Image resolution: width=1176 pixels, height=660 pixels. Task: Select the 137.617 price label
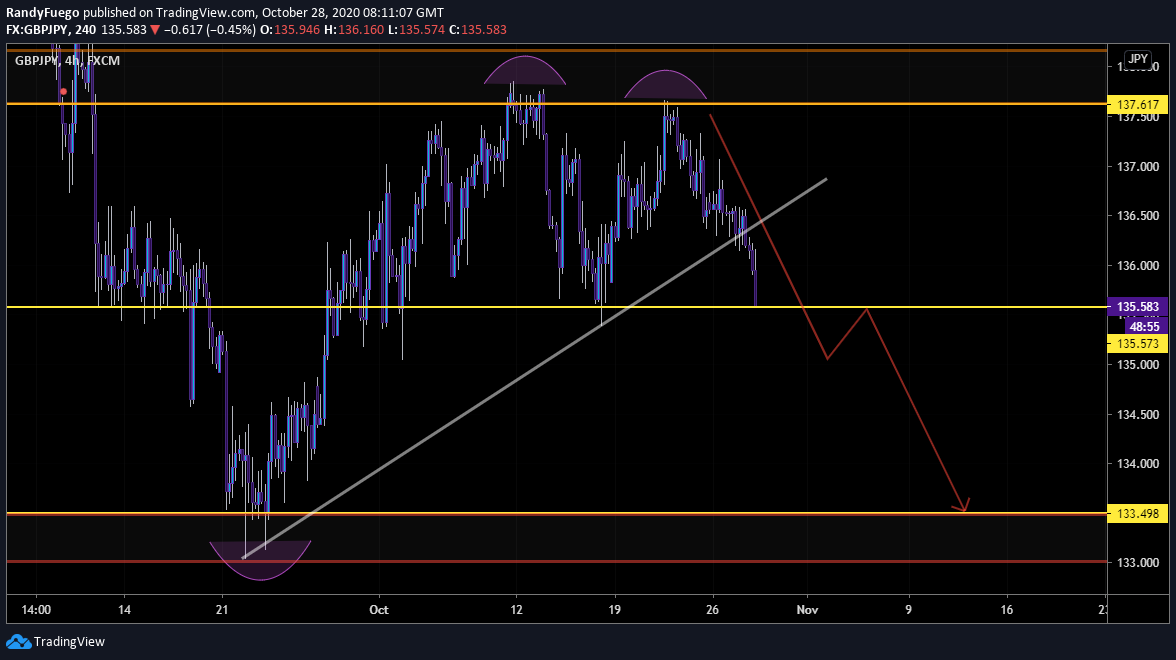point(1138,105)
